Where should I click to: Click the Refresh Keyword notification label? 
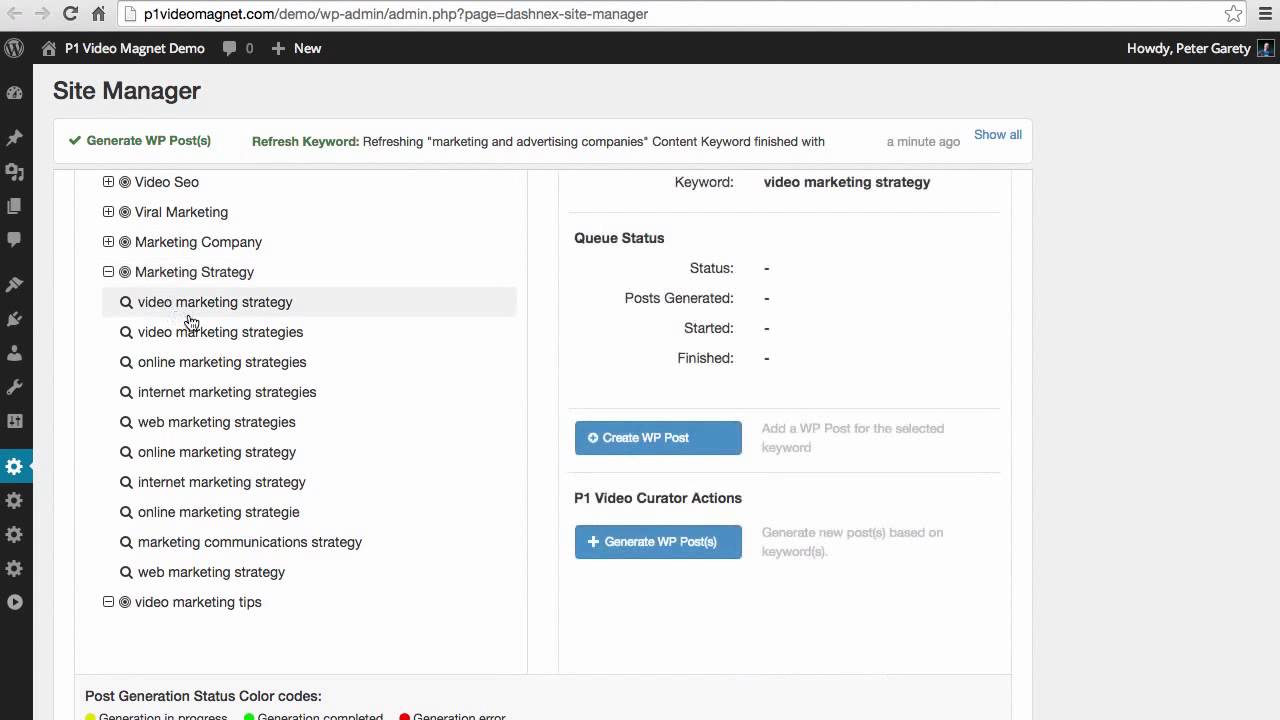pyautogui.click(x=305, y=142)
